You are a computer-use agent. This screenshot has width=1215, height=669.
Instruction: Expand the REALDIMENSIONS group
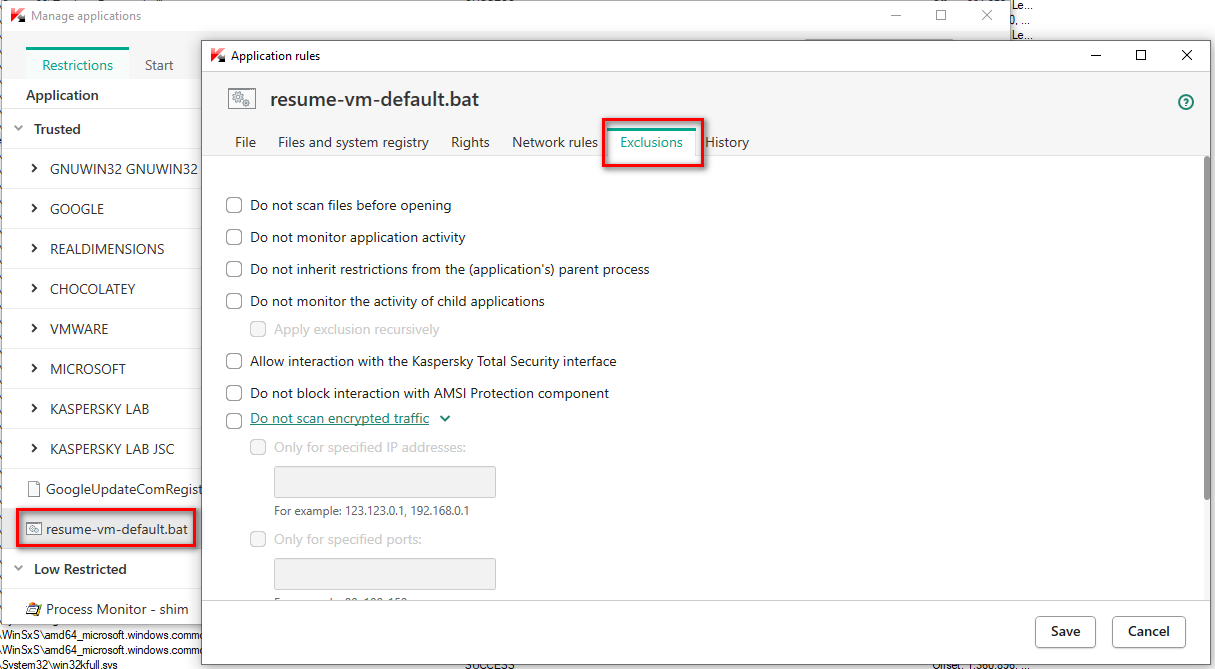point(35,249)
